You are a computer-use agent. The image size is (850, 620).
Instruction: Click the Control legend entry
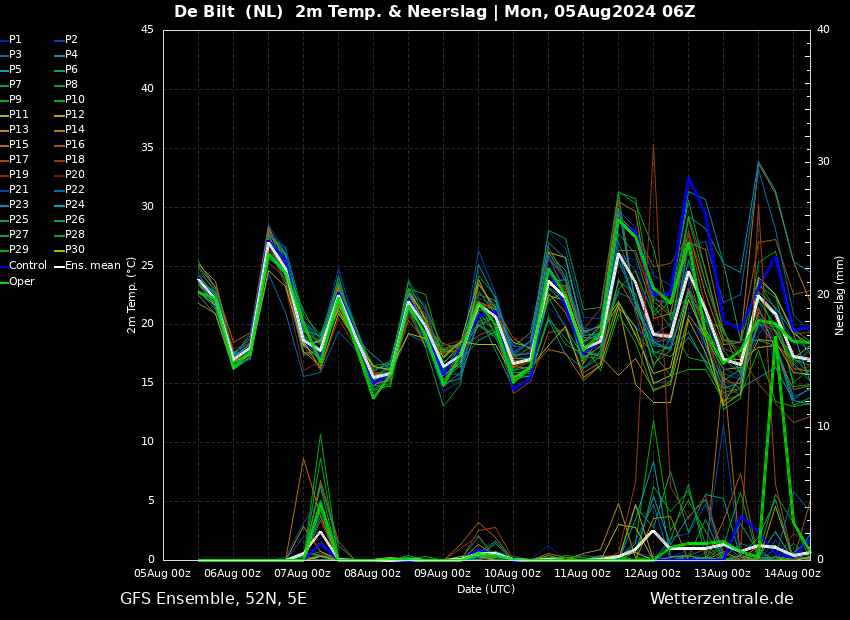click(x=28, y=266)
